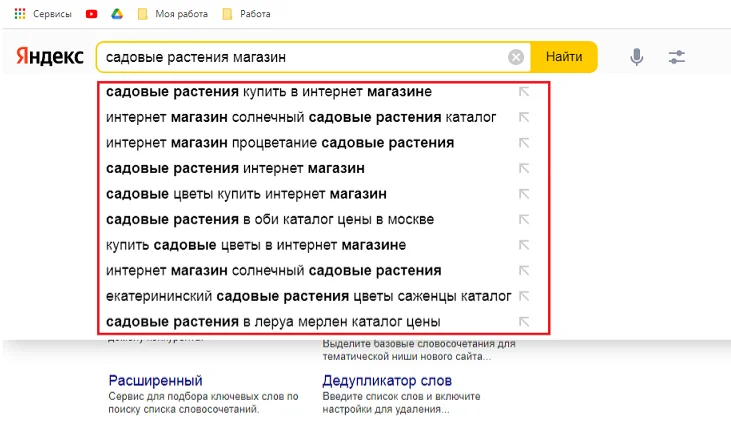Go to Яндекс home via logo
This screenshot has width=731, height=423.
pos(50,56)
